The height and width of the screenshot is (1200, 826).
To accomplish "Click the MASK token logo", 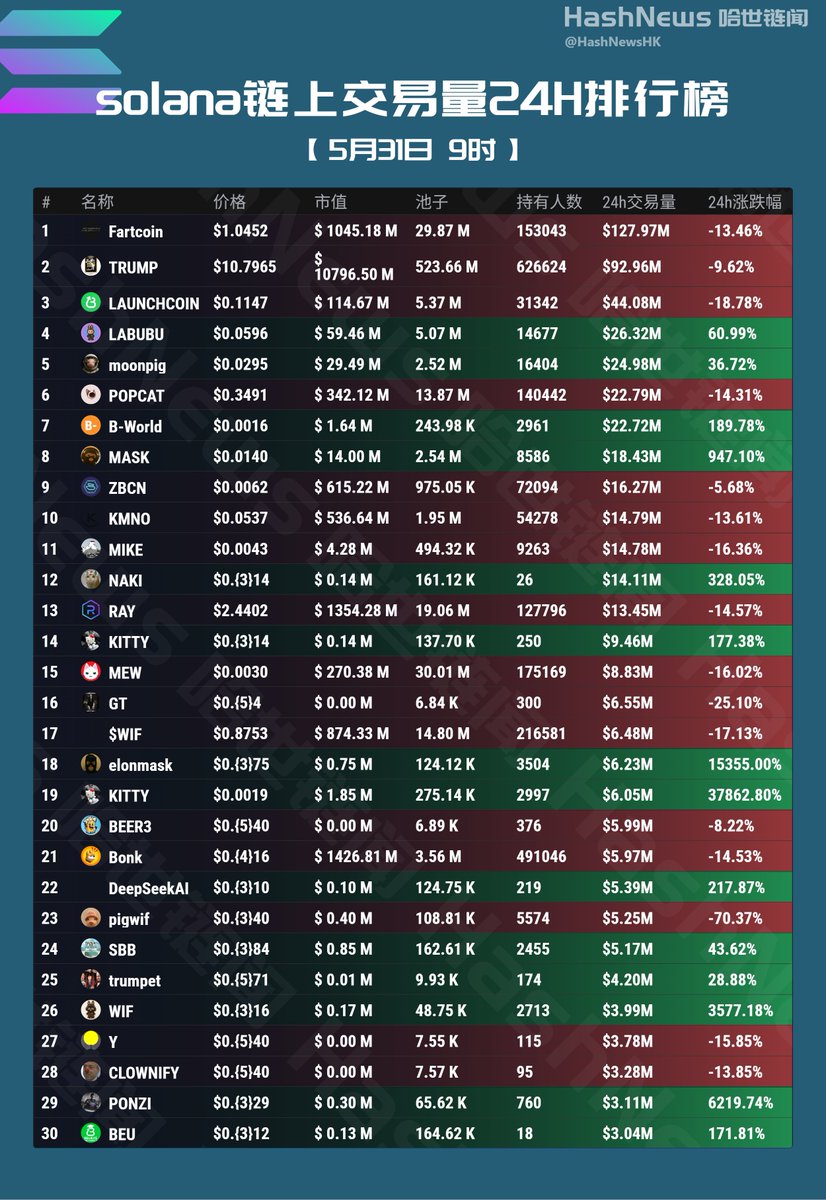I will [x=90, y=456].
